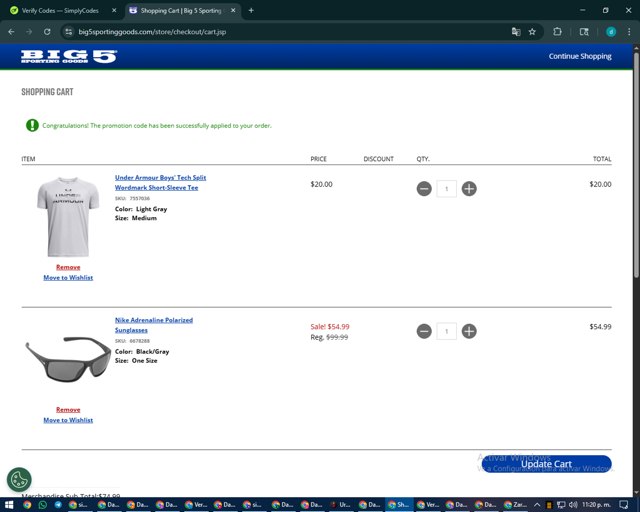Open the Chrome three-dot menu
640x512 pixels.
click(x=629, y=32)
